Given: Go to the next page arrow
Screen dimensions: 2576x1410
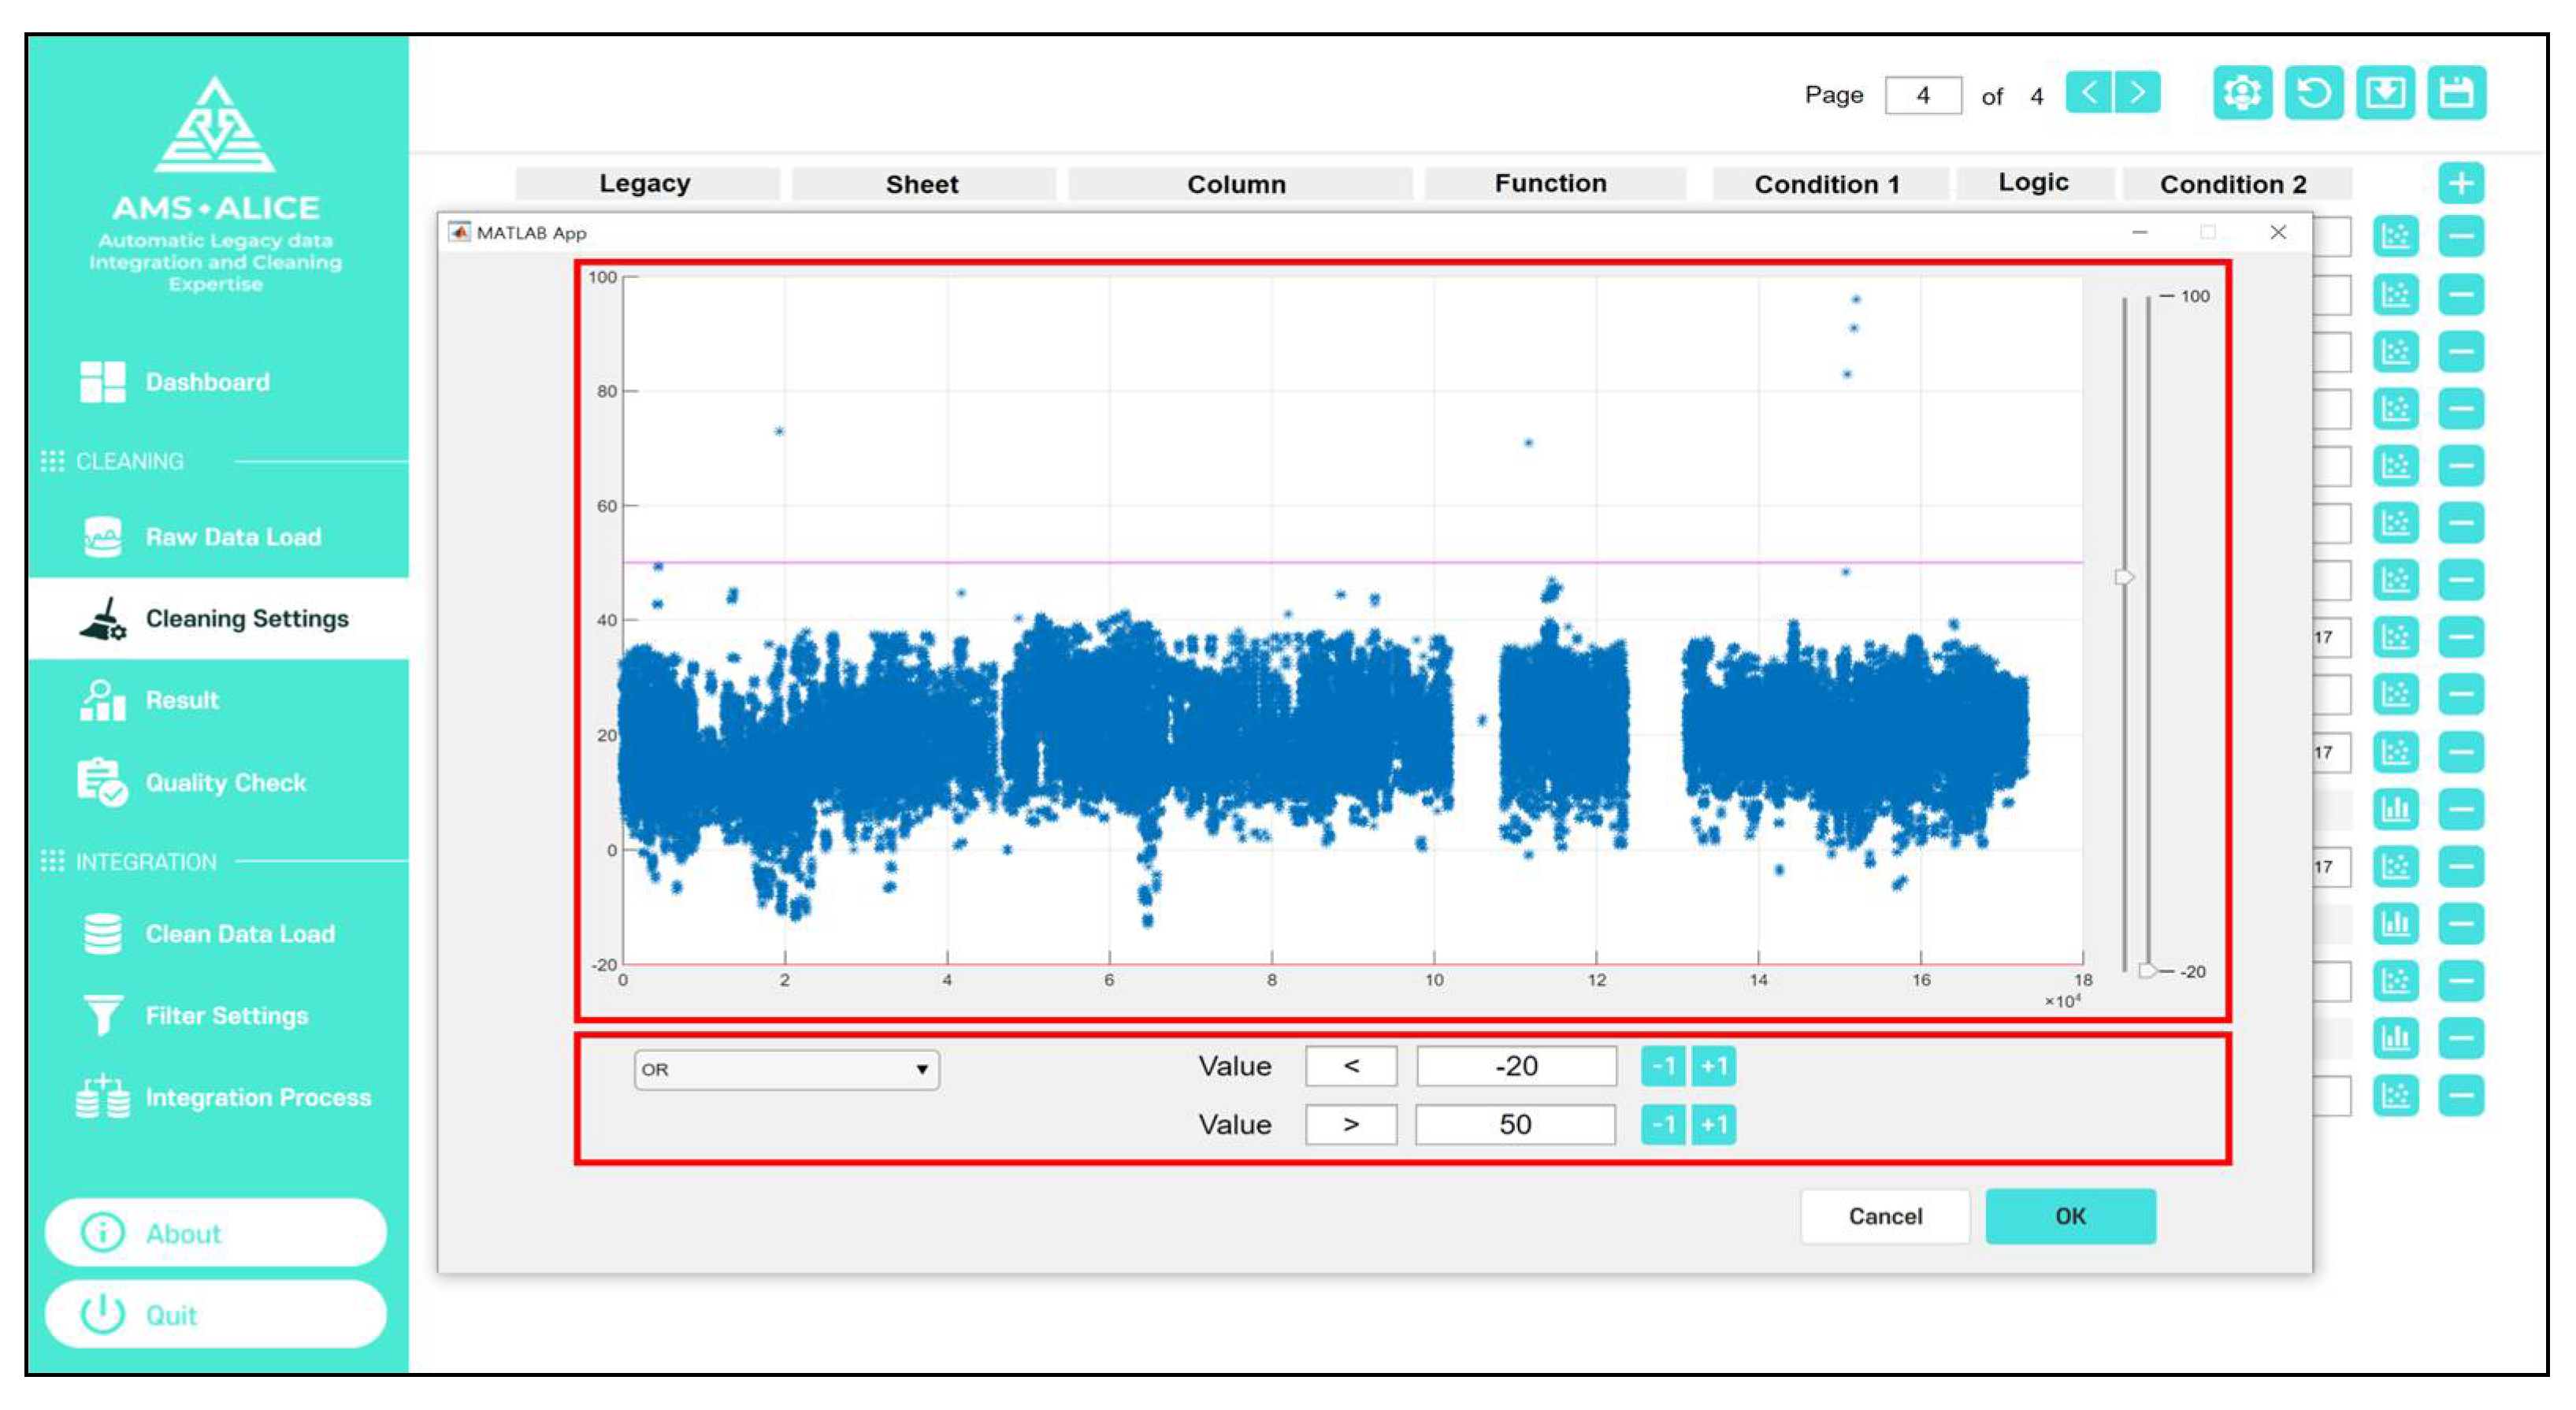Looking at the screenshot, I should pos(2137,93).
